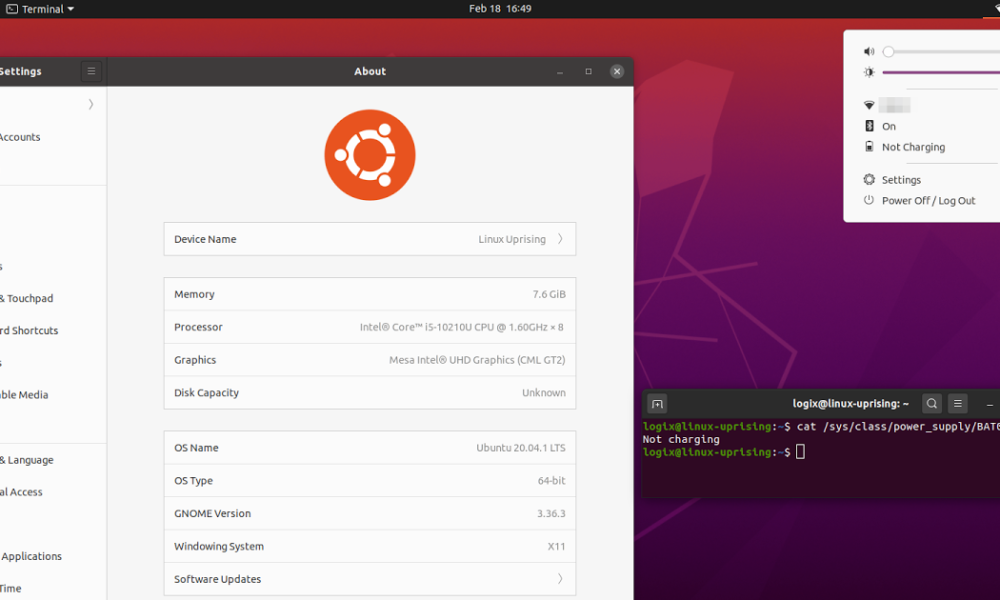Click the brightness sun icon in system menu
Image resolution: width=1000 pixels, height=600 pixels.
[x=869, y=72]
